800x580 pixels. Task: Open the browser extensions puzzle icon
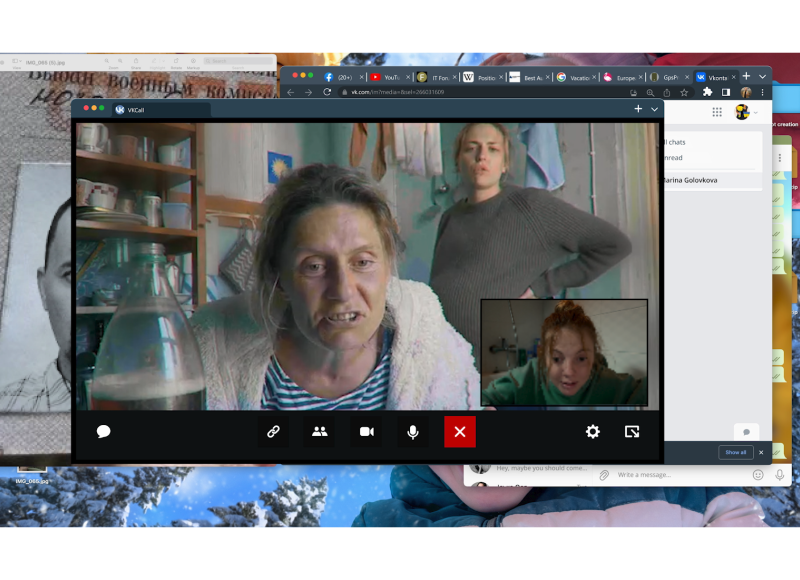(707, 92)
